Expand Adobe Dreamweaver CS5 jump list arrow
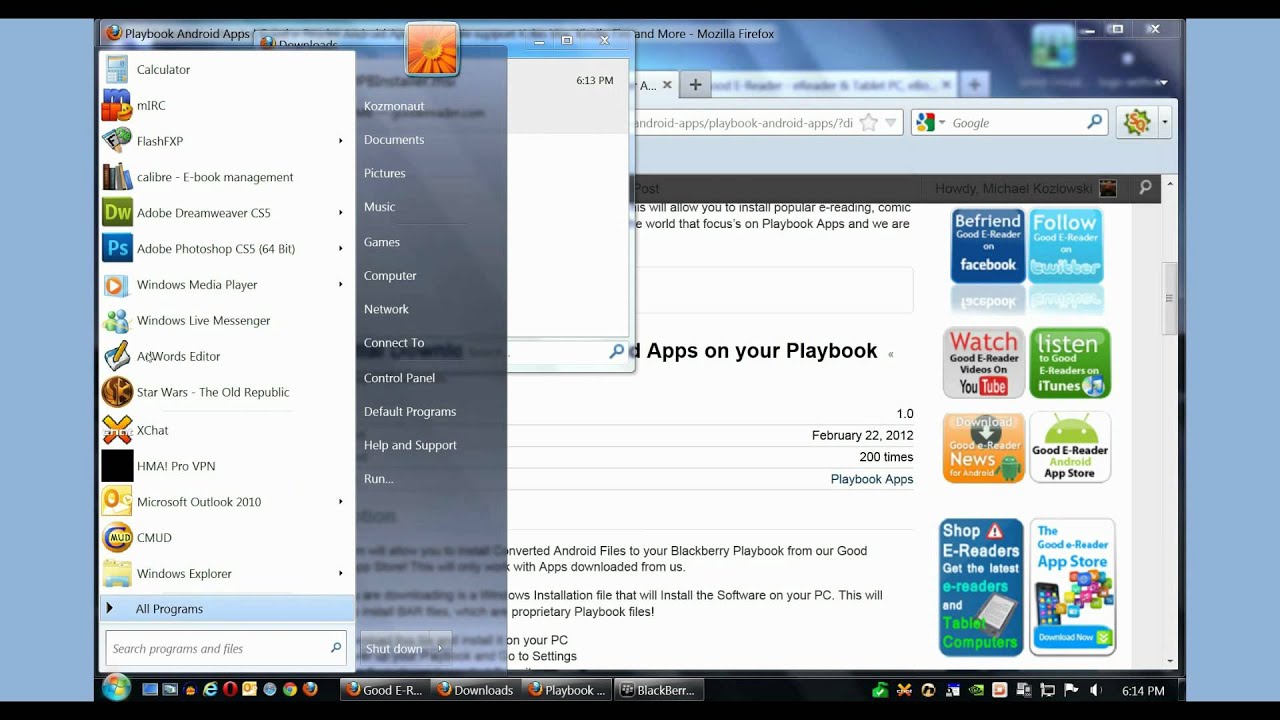The width and height of the screenshot is (1280, 720). coord(340,212)
